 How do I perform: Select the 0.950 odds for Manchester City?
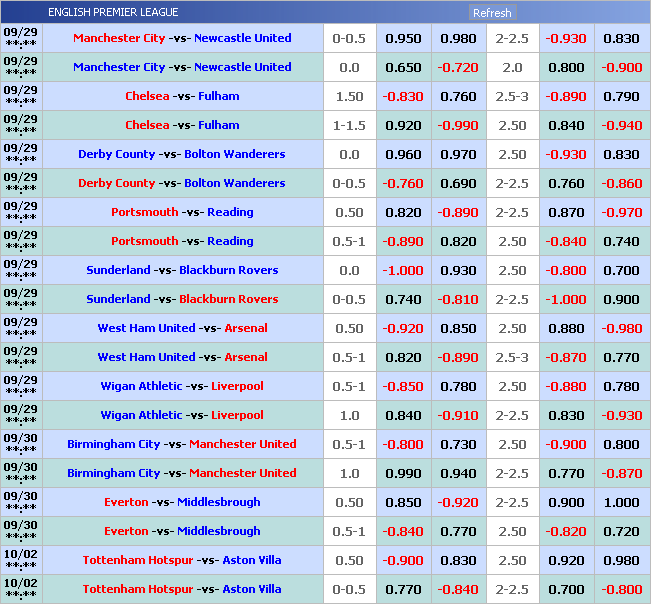coord(403,38)
